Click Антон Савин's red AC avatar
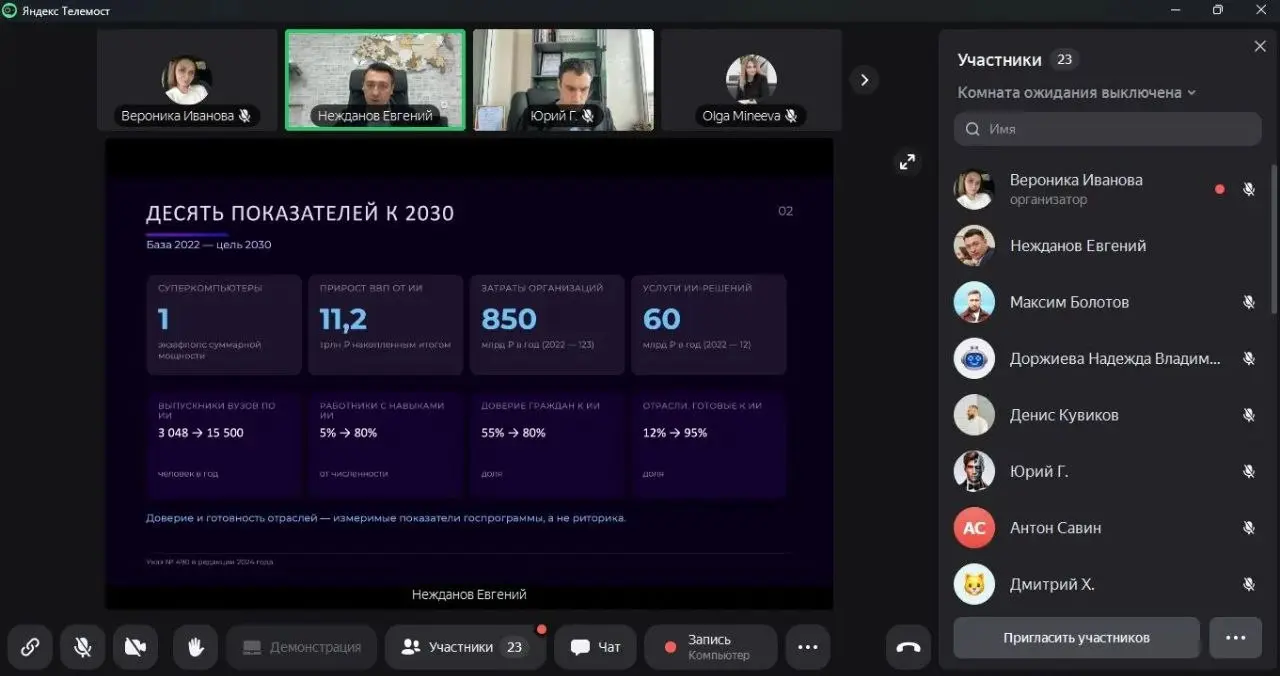 (974, 528)
